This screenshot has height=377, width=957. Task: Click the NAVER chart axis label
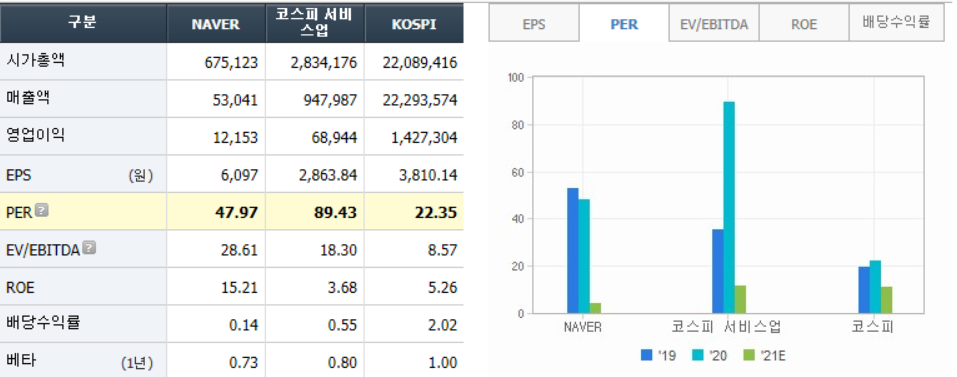[583, 327]
